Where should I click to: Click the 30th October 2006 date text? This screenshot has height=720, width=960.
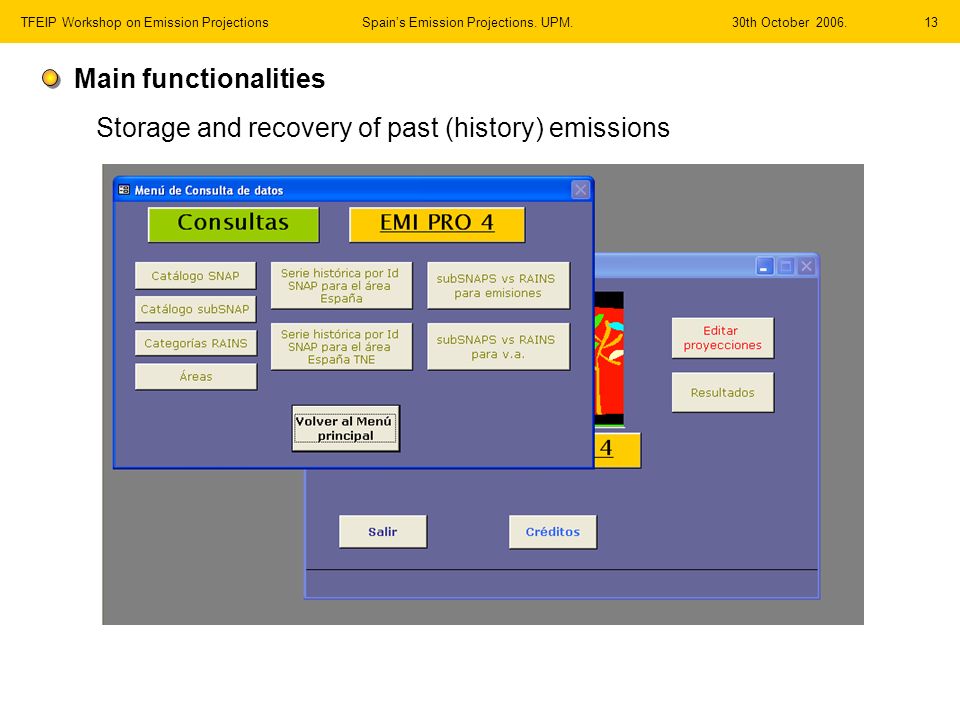point(789,23)
